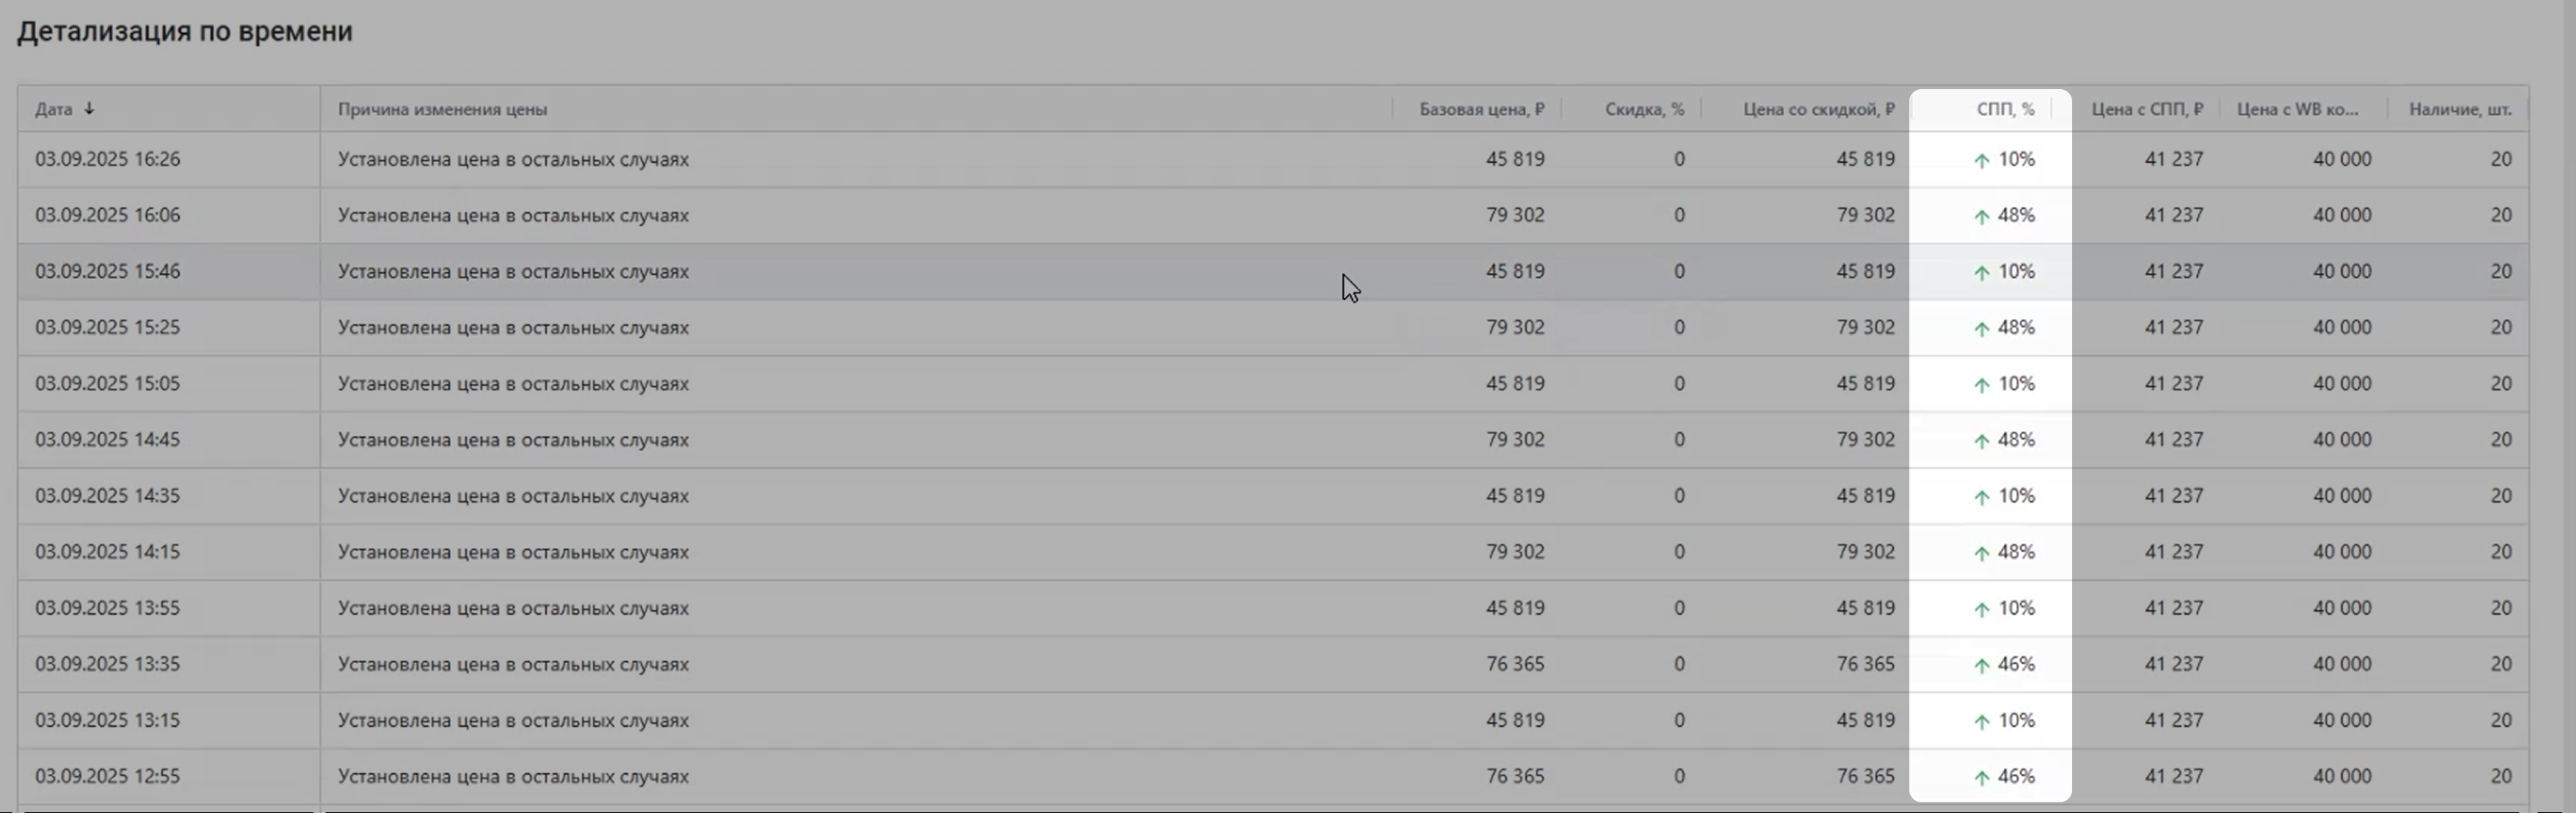Image resolution: width=2576 pixels, height=813 pixels.
Task: Click base price 76 365 in 13:35 row
Action: [x=1514, y=664]
